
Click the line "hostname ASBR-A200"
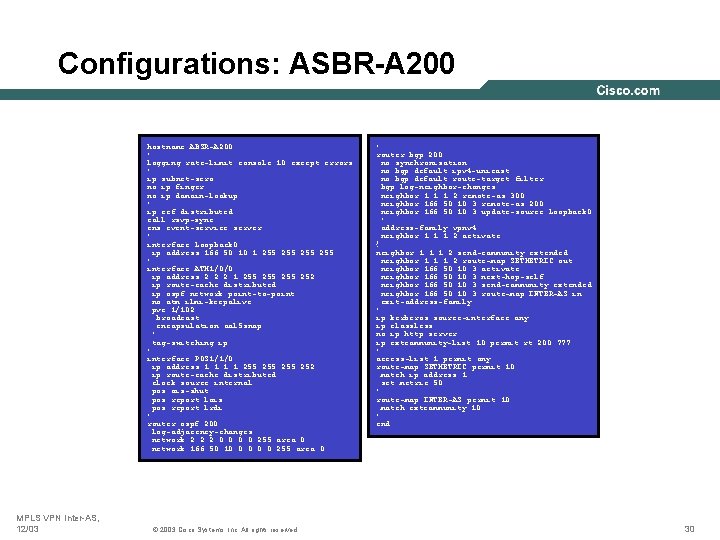click(190, 146)
